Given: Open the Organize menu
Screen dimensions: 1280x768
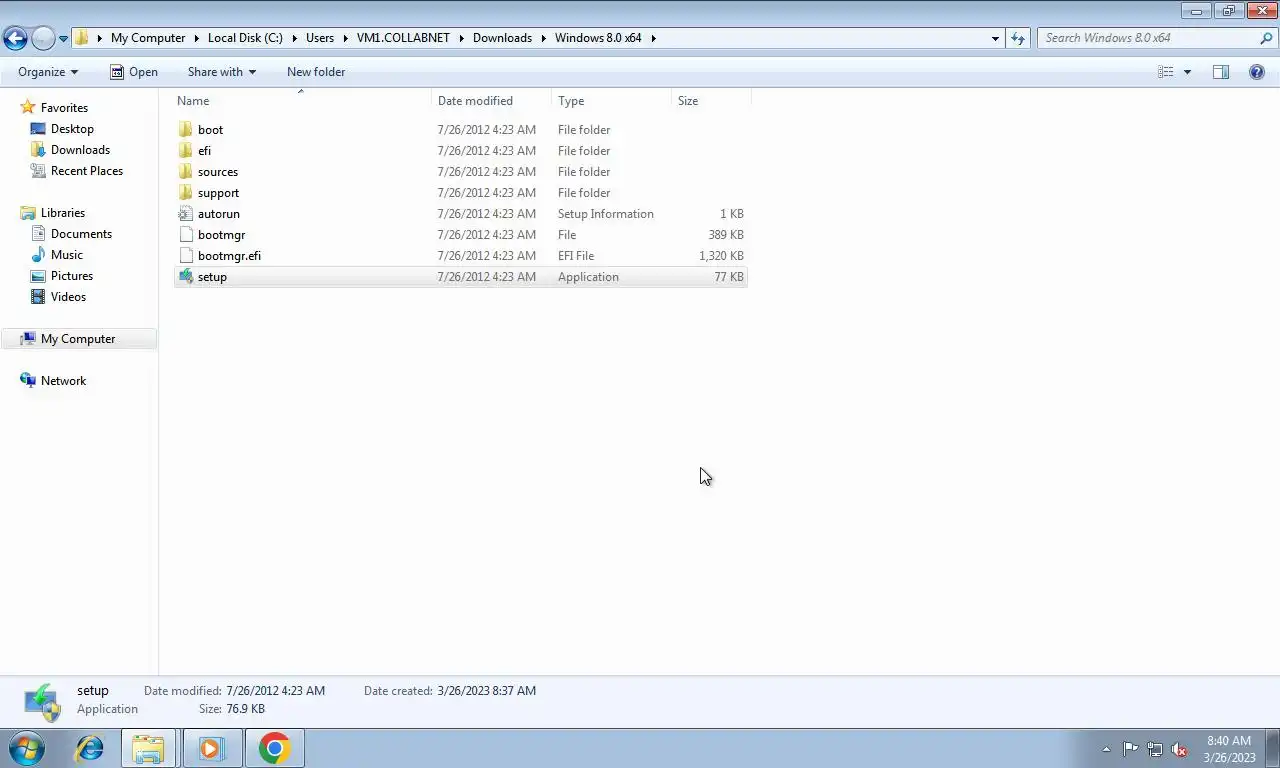Looking at the screenshot, I should (x=48, y=72).
